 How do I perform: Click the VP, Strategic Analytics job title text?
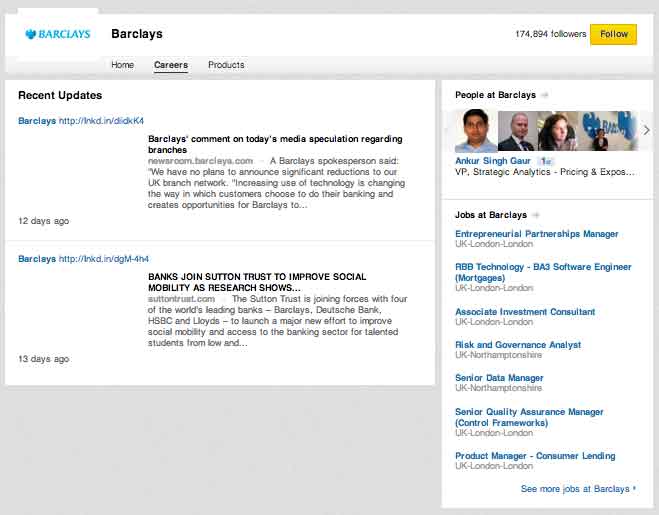coord(545,172)
